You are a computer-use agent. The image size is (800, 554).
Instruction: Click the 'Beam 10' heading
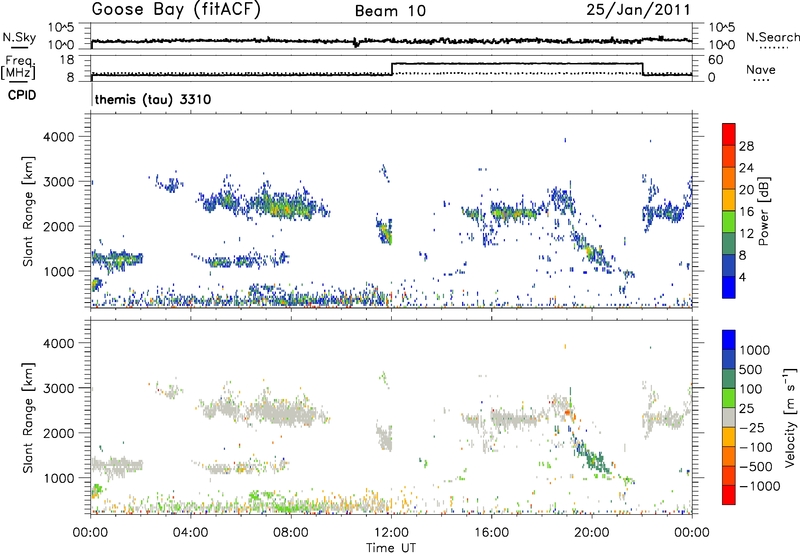pyautogui.click(x=390, y=11)
